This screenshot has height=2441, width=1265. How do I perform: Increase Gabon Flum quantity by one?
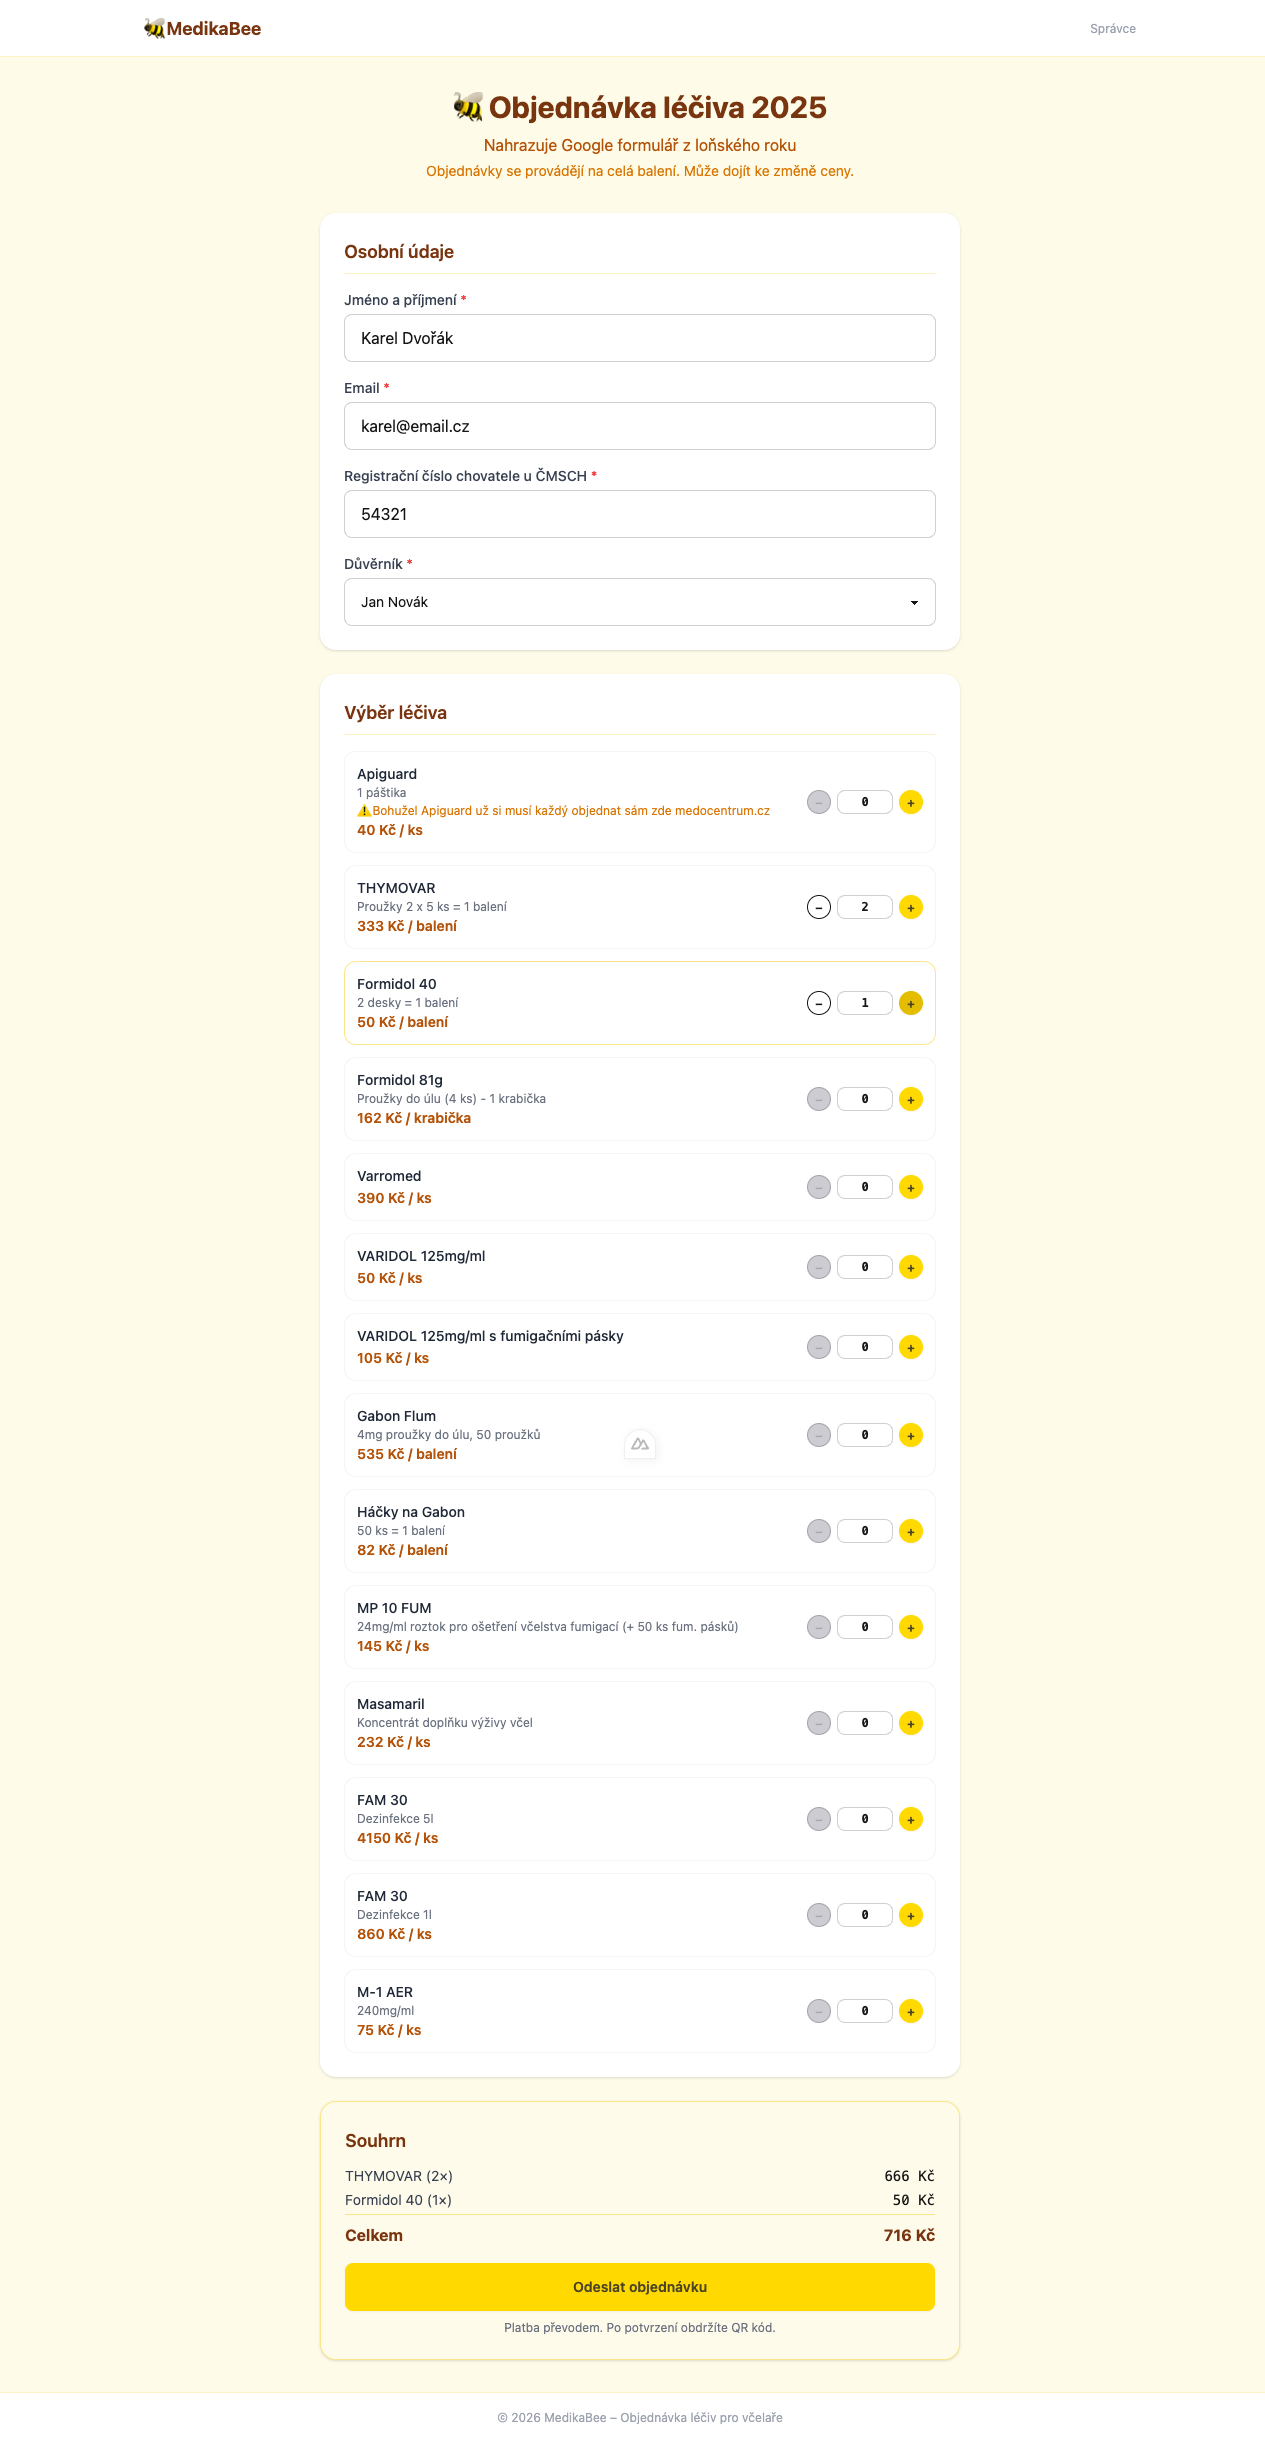pos(910,1435)
